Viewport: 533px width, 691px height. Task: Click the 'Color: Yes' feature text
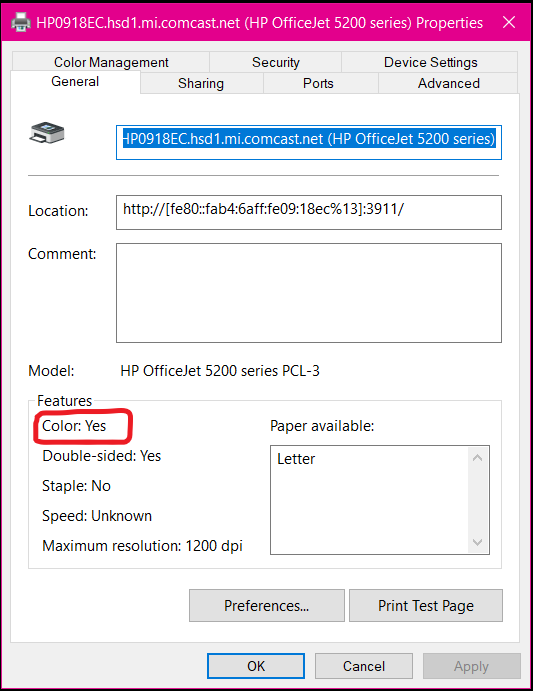point(74,426)
